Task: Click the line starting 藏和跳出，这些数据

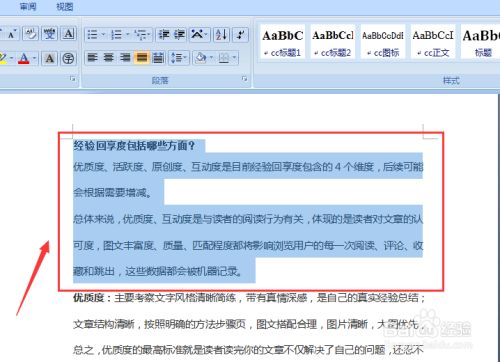Action: [x=158, y=271]
